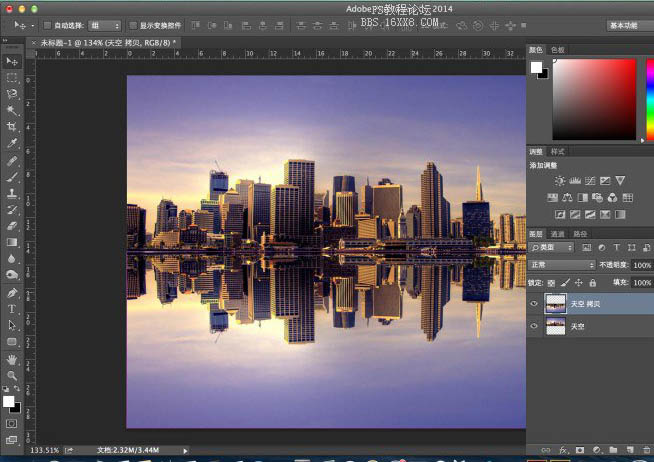Enable the 自动选择 checkbox
The height and width of the screenshot is (462, 654).
click(x=47, y=26)
